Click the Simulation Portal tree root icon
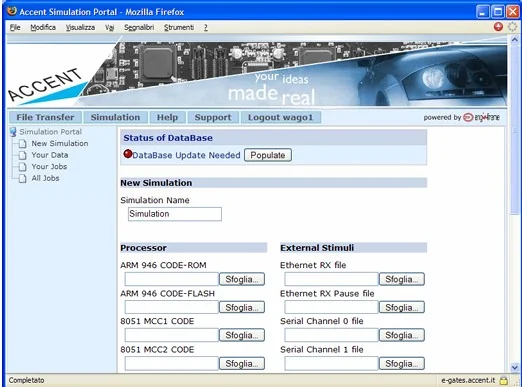This screenshot has height=387, width=522. pyautogui.click(x=13, y=132)
